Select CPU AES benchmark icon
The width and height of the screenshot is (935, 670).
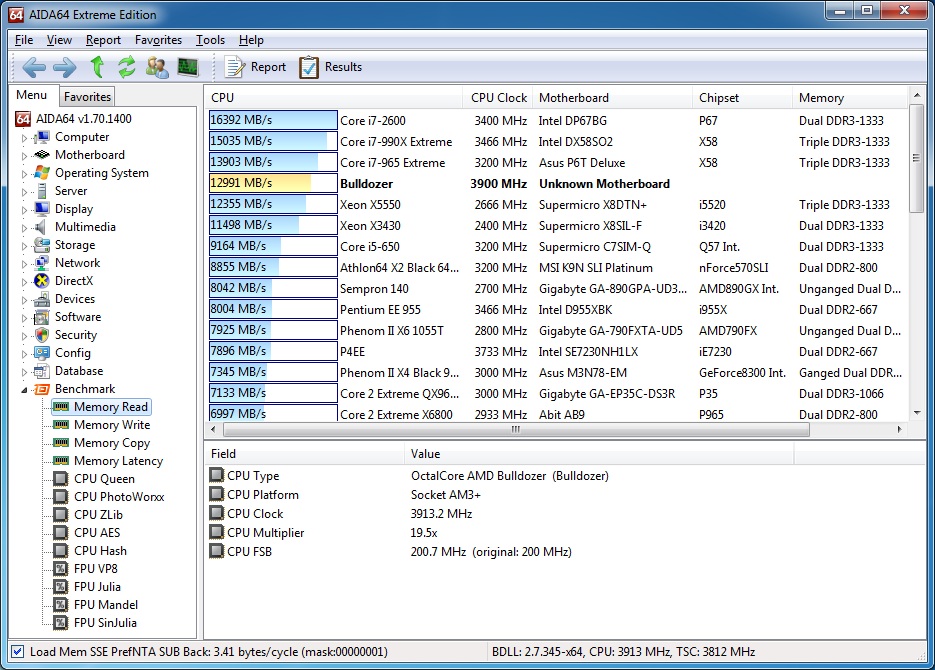click(x=61, y=532)
